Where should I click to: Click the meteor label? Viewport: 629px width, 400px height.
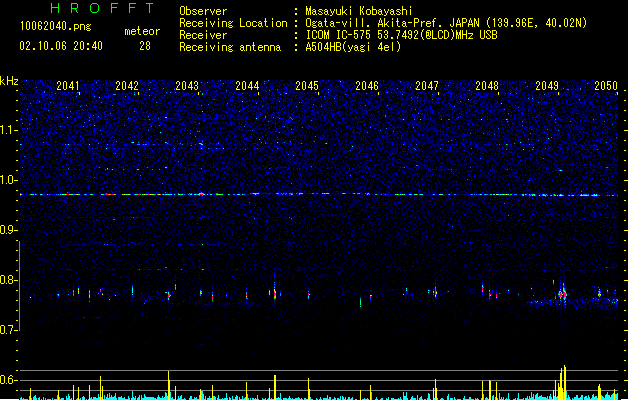point(142,31)
